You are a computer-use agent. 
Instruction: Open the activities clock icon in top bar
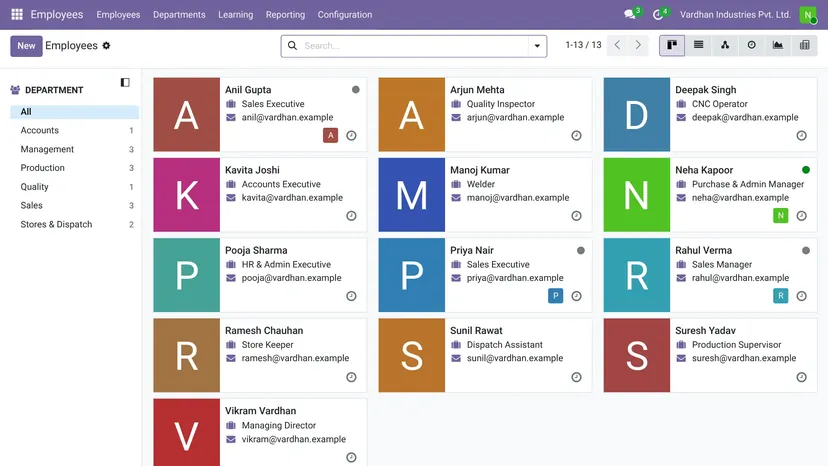click(658, 14)
